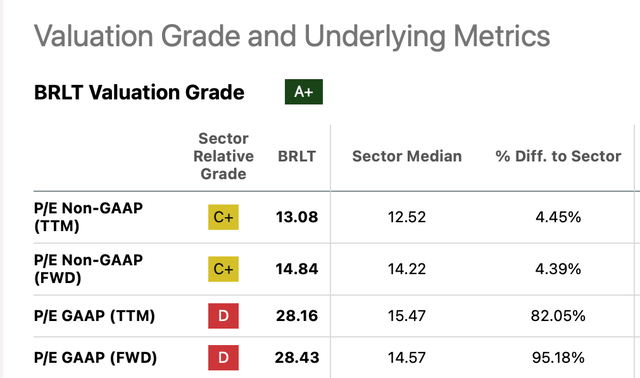Click the C+ grade badge for P/E Non-GAAP (FWD)
The image size is (640, 378).
[x=223, y=269]
